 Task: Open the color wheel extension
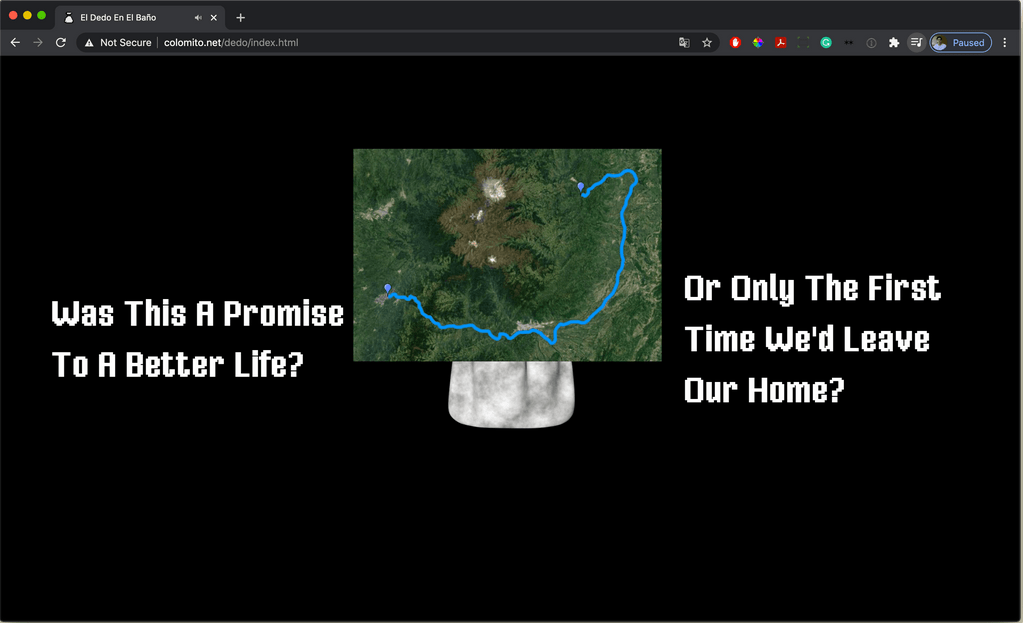(758, 43)
